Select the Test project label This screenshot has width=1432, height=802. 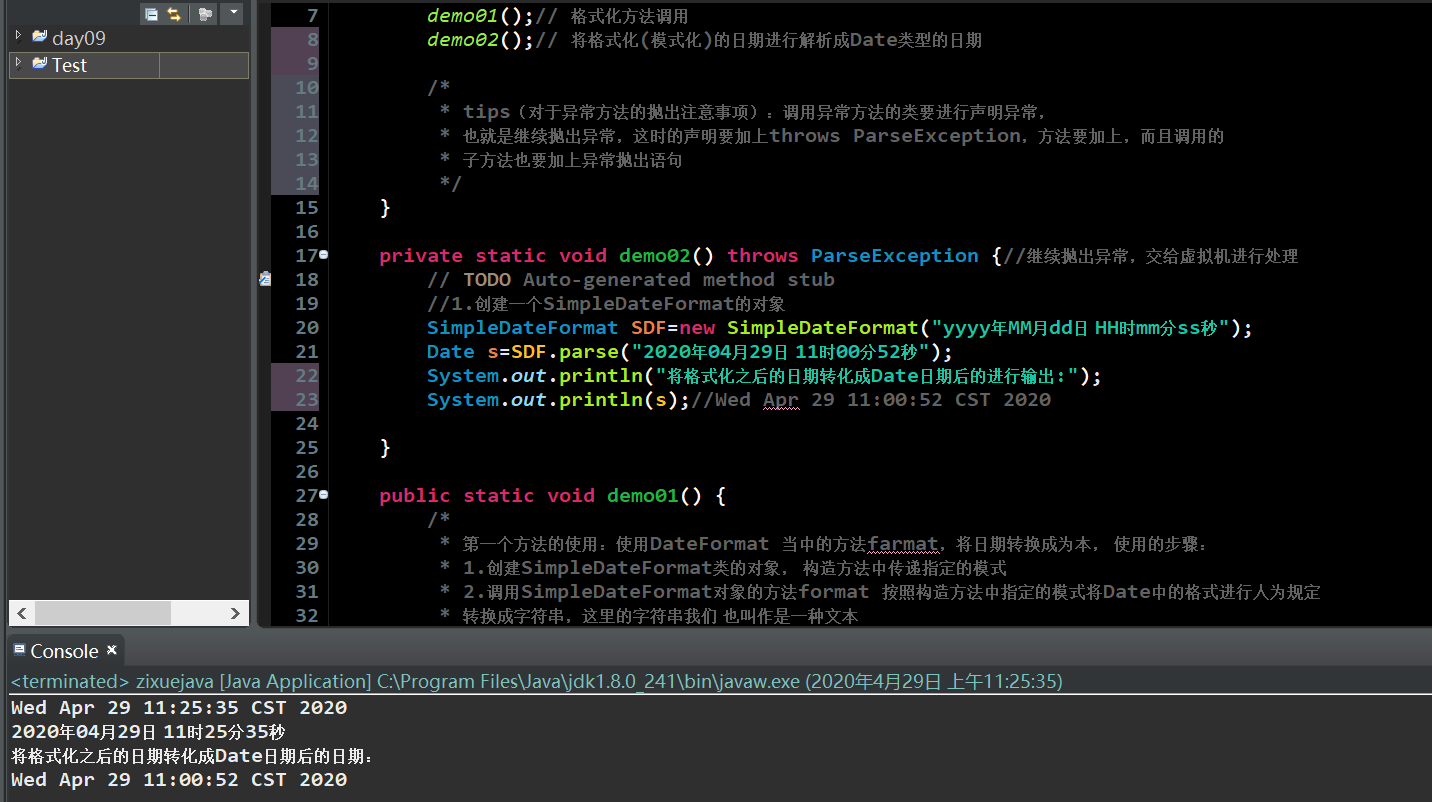pyautogui.click(x=69, y=65)
